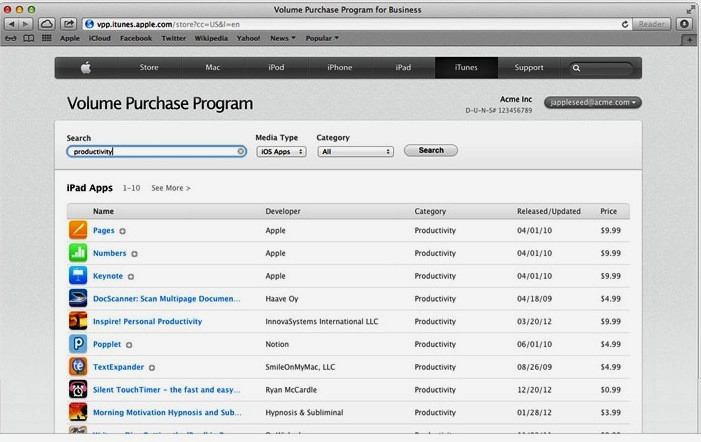Open the Numbers app link

[x=110, y=253]
